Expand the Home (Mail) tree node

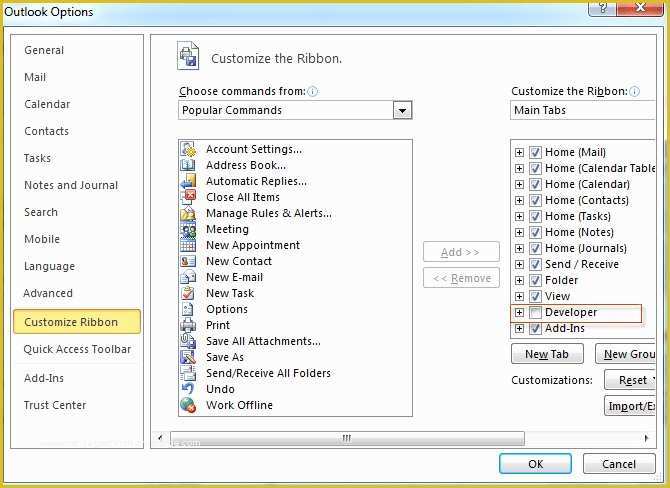519,153
